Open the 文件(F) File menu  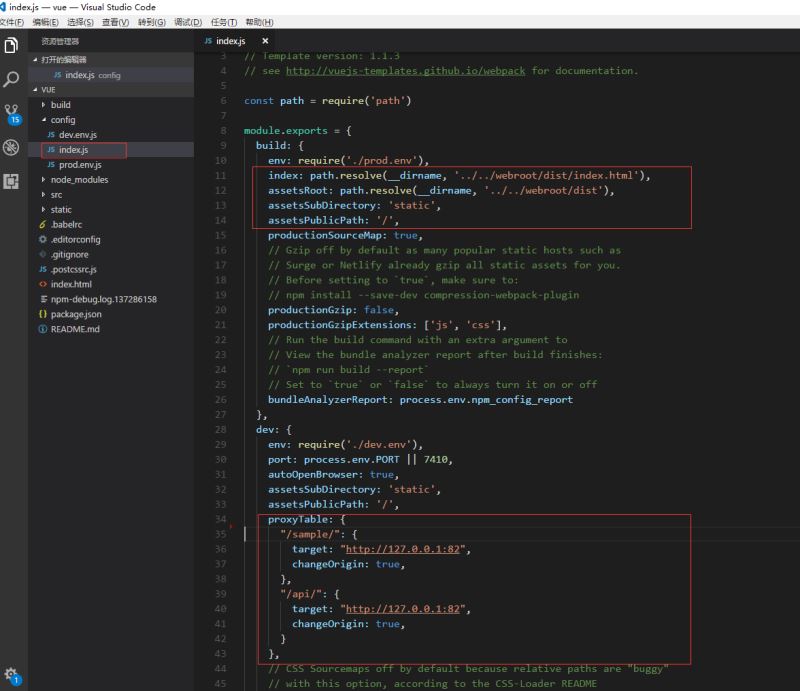[x=12, y=22]
